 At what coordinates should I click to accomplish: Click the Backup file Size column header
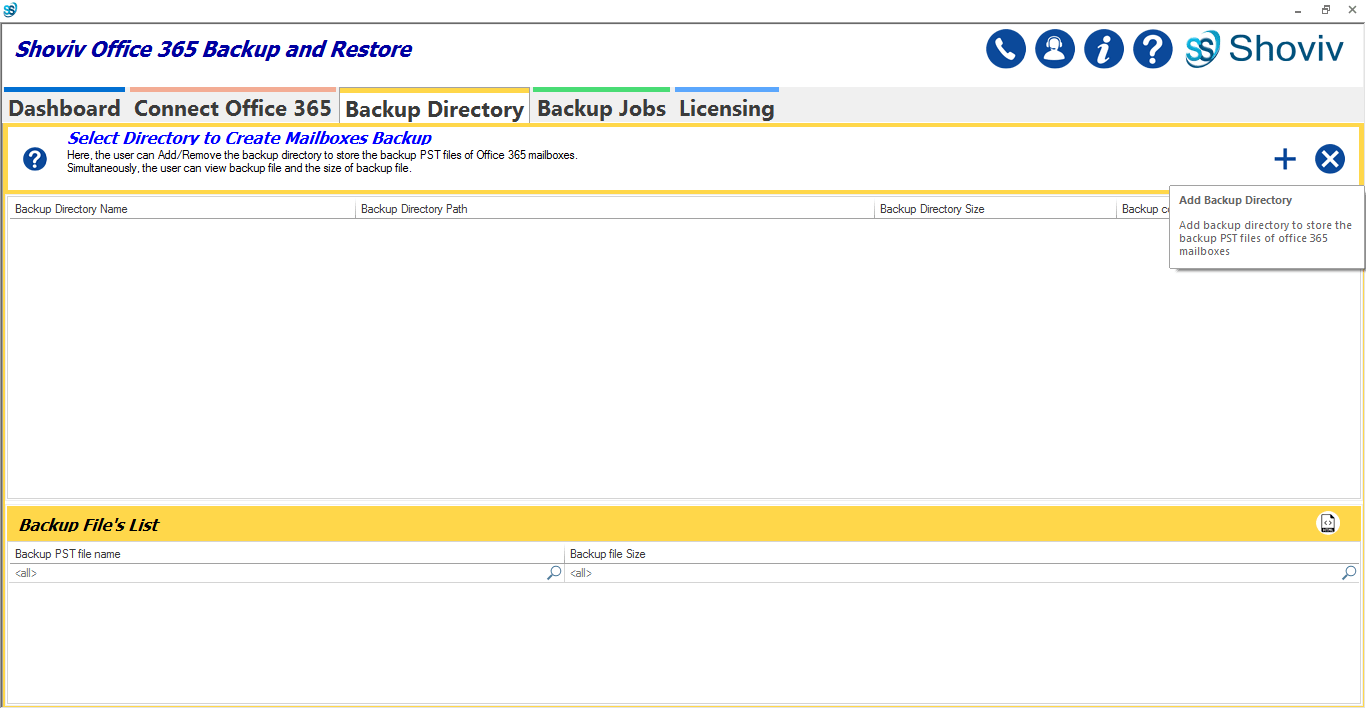[962, 554]
